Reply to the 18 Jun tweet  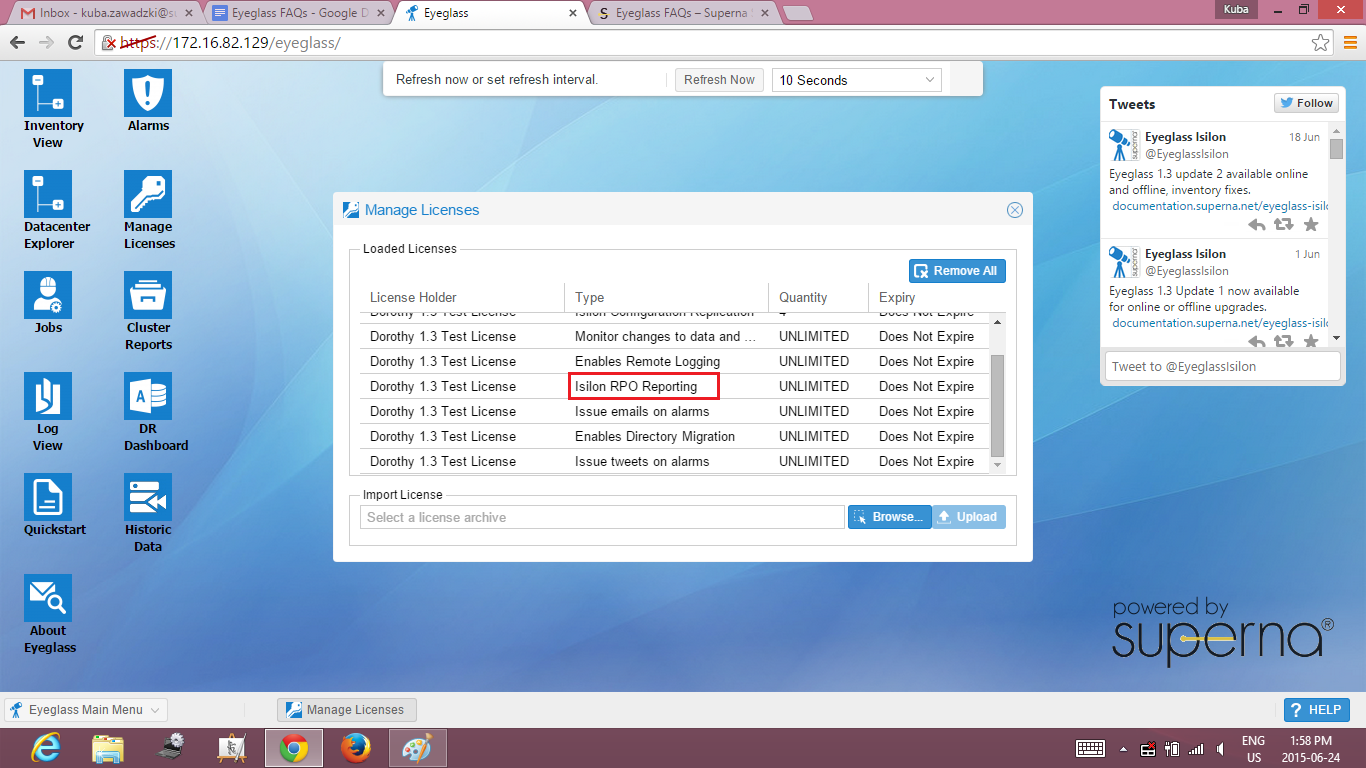point(1257,225)
